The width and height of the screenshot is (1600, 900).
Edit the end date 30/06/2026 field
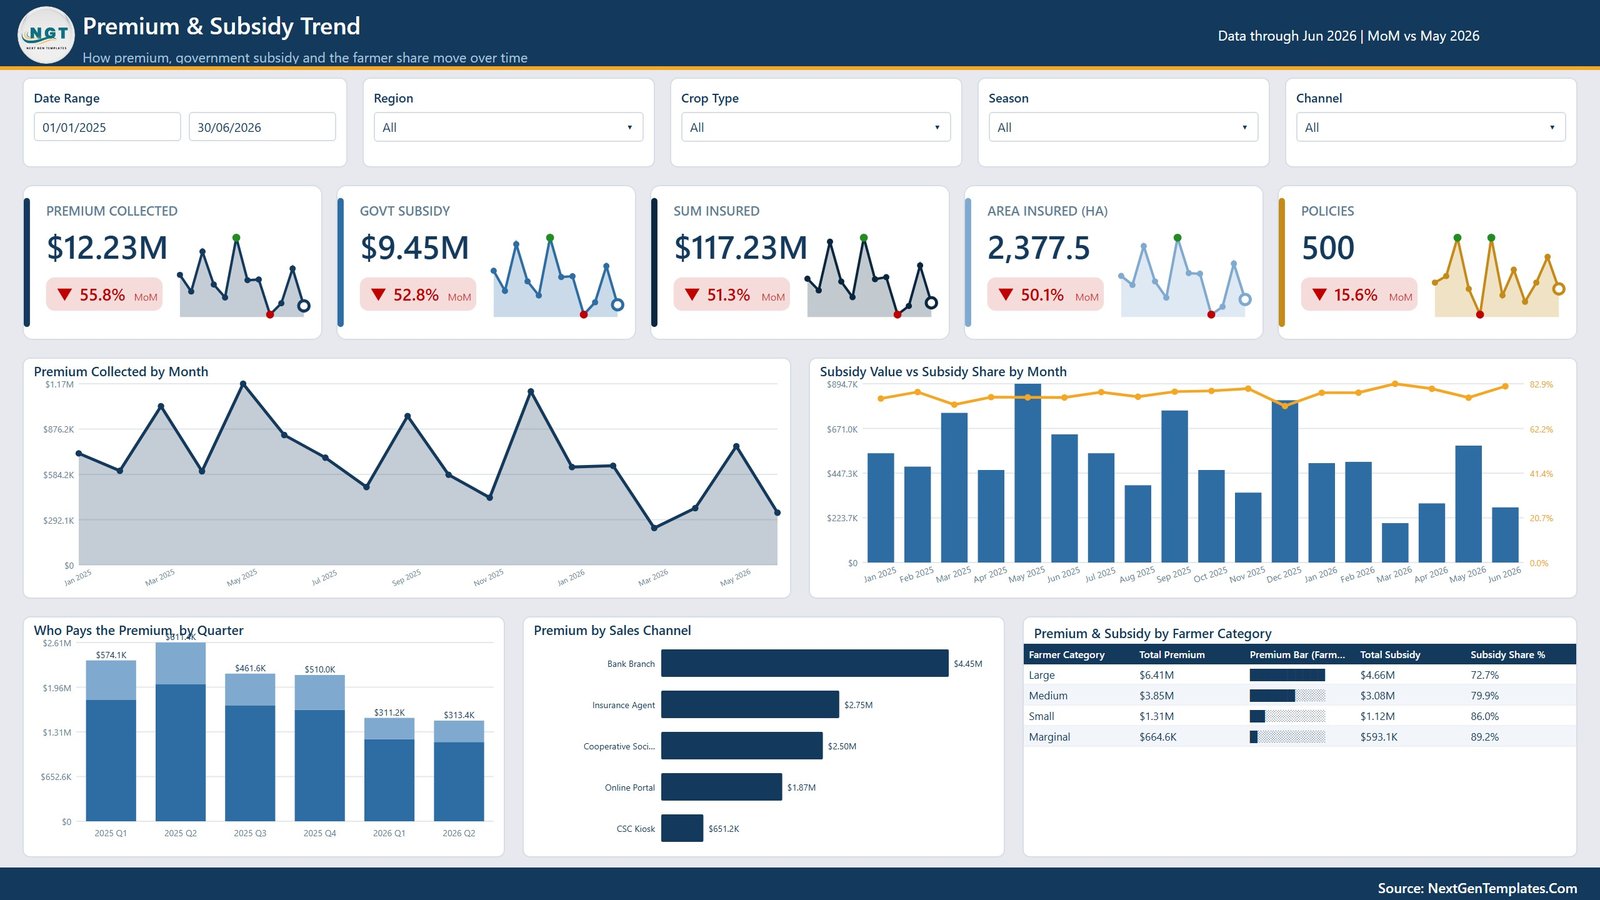(262, 127)
